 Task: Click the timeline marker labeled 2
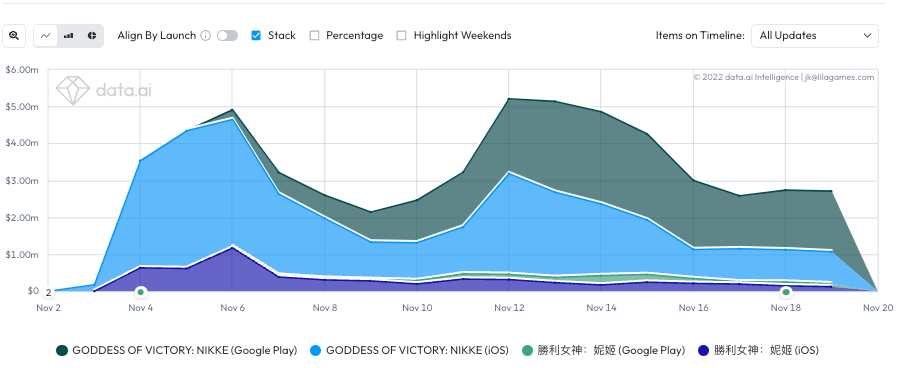pyautogui.click(x=49, y=292)
